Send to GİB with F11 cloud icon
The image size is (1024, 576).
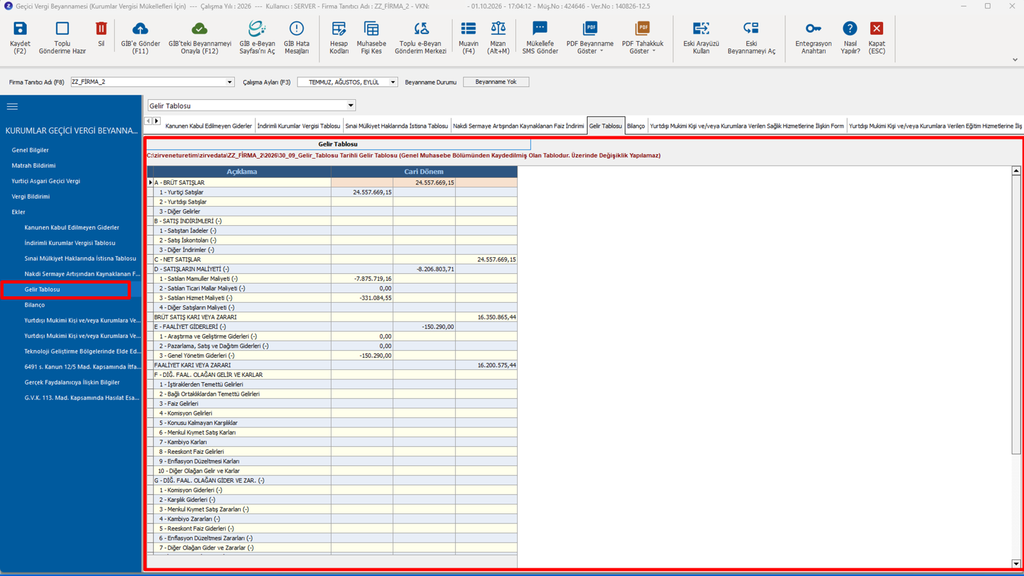[140, 29]
